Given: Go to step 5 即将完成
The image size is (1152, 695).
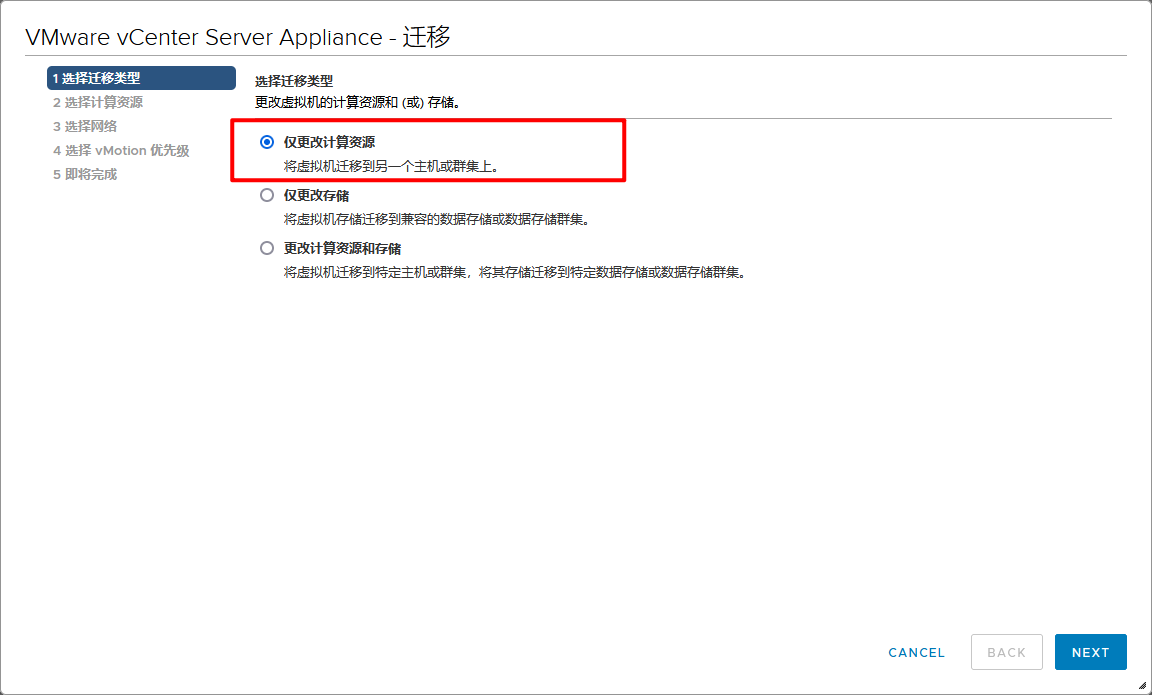Looking at the screenshot, I should 85,174.
